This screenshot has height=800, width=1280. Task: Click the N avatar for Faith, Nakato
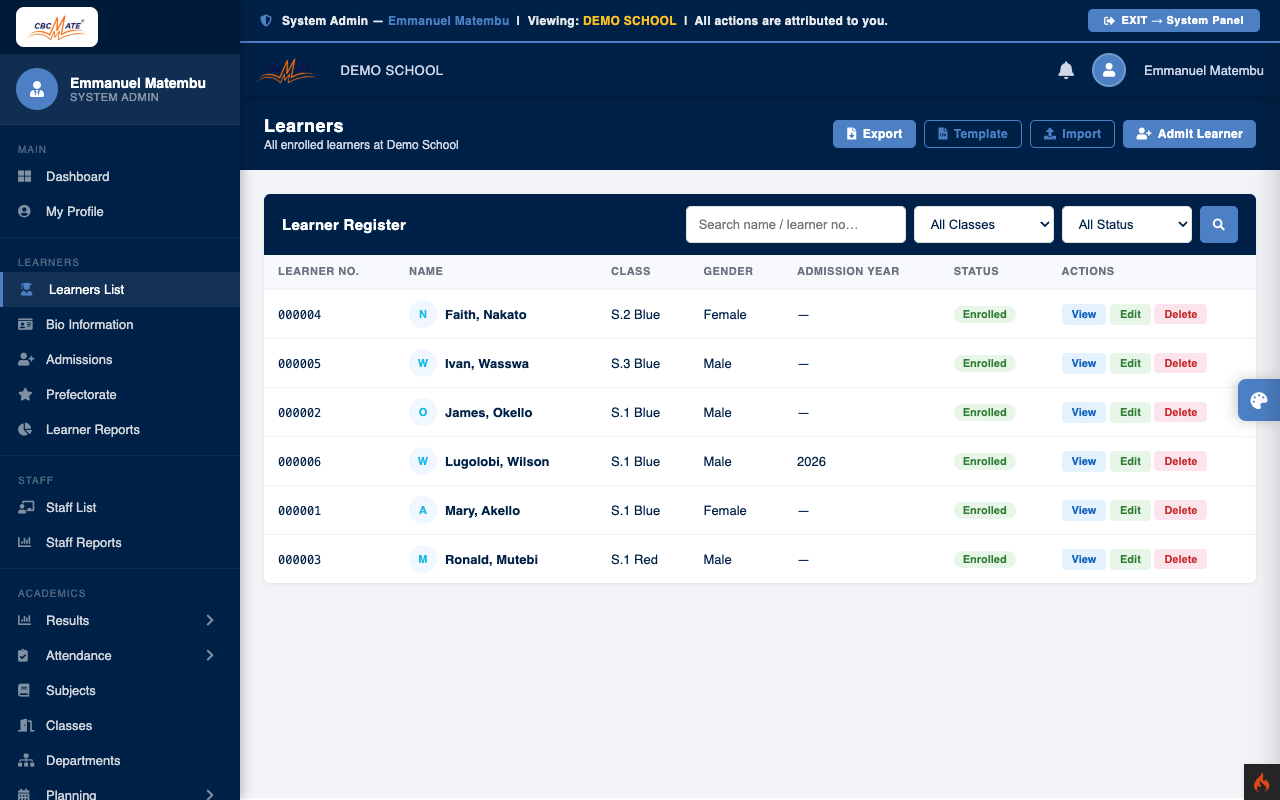pyautogui.click(x=423, y=314)
